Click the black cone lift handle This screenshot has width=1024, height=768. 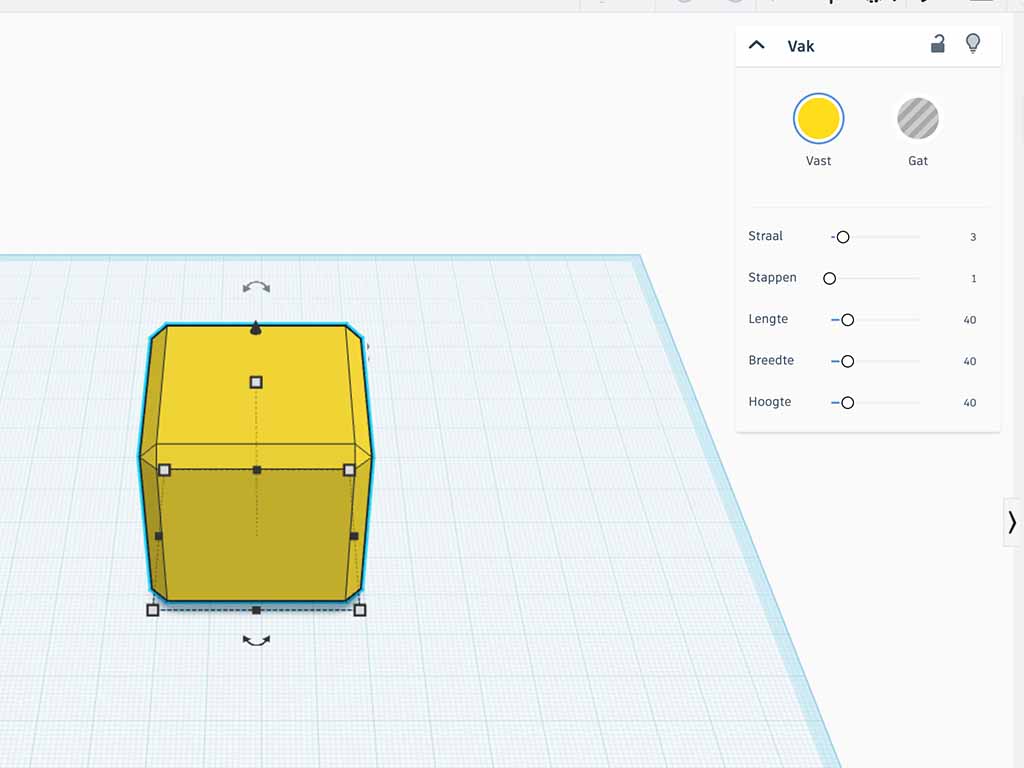[256, 328]
